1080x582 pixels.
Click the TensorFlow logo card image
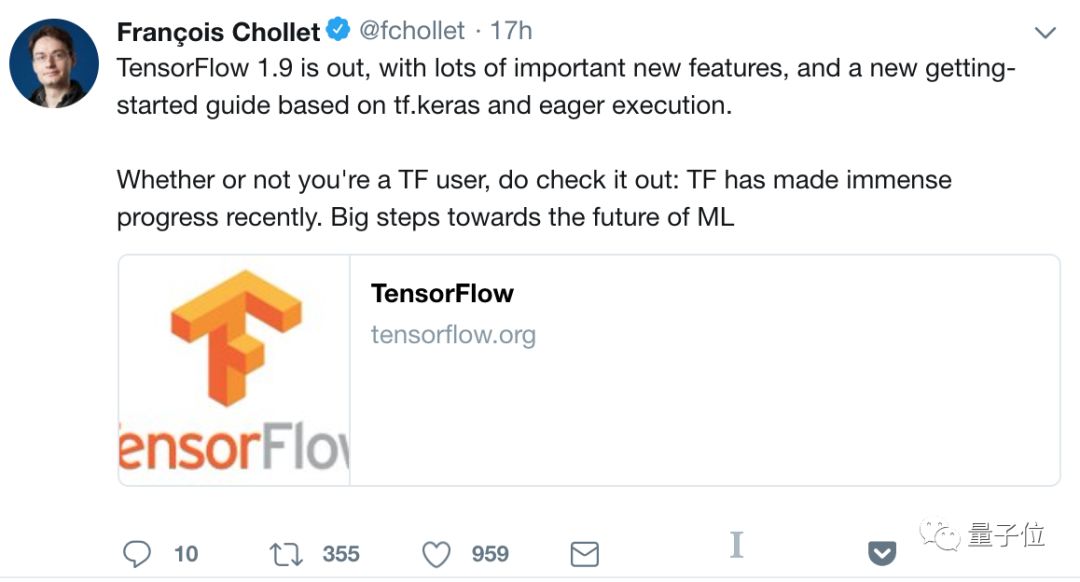(x=234, y=370)
